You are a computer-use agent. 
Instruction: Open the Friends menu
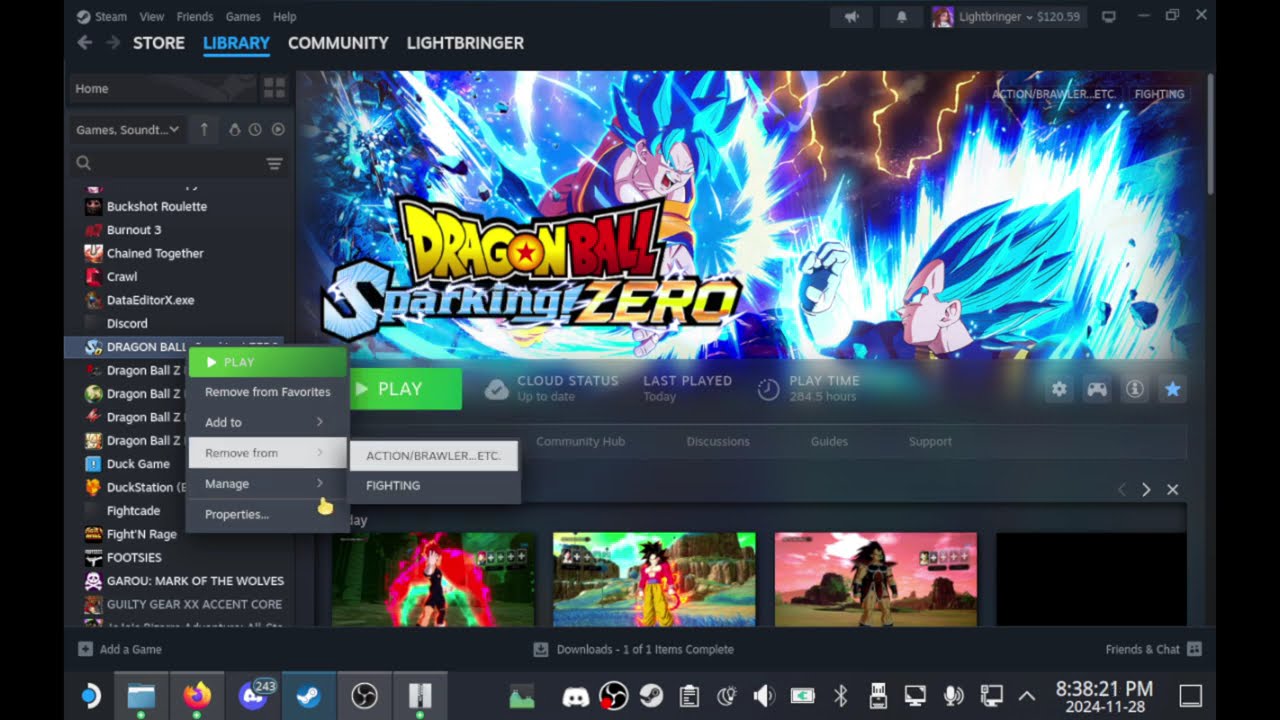coord(194,17)
